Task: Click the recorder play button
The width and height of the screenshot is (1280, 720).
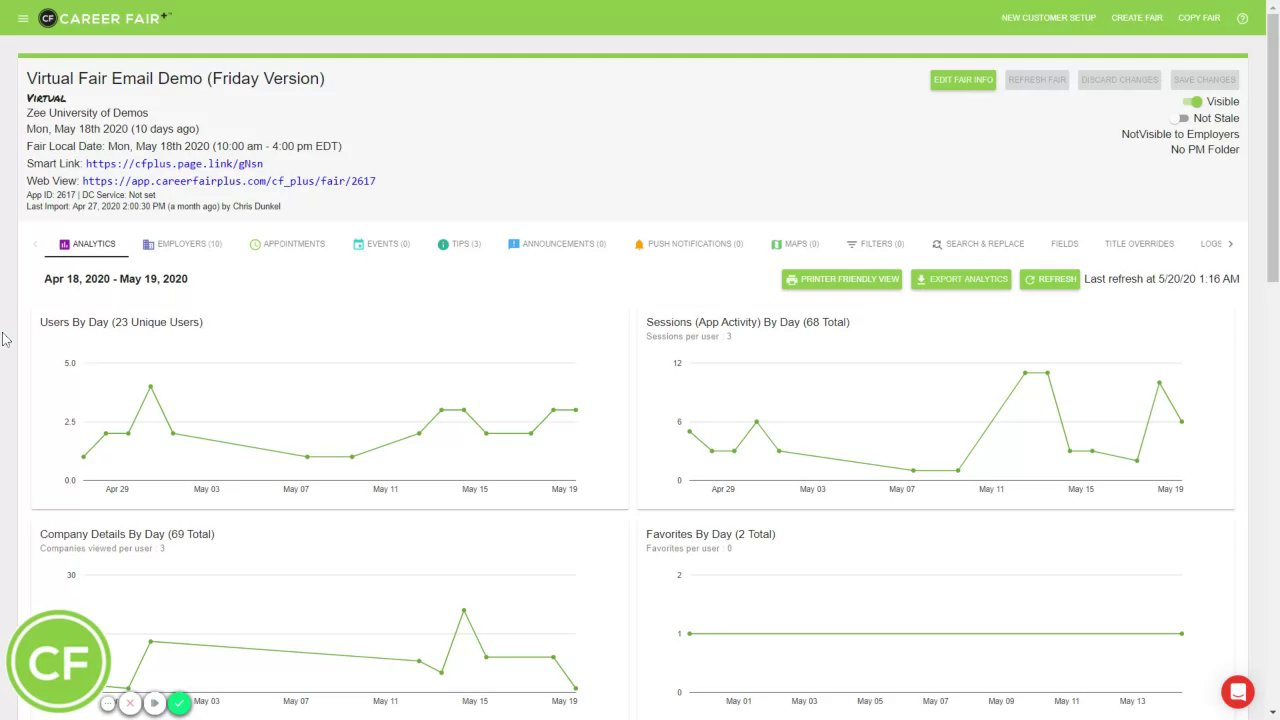Action: [154, 703]
